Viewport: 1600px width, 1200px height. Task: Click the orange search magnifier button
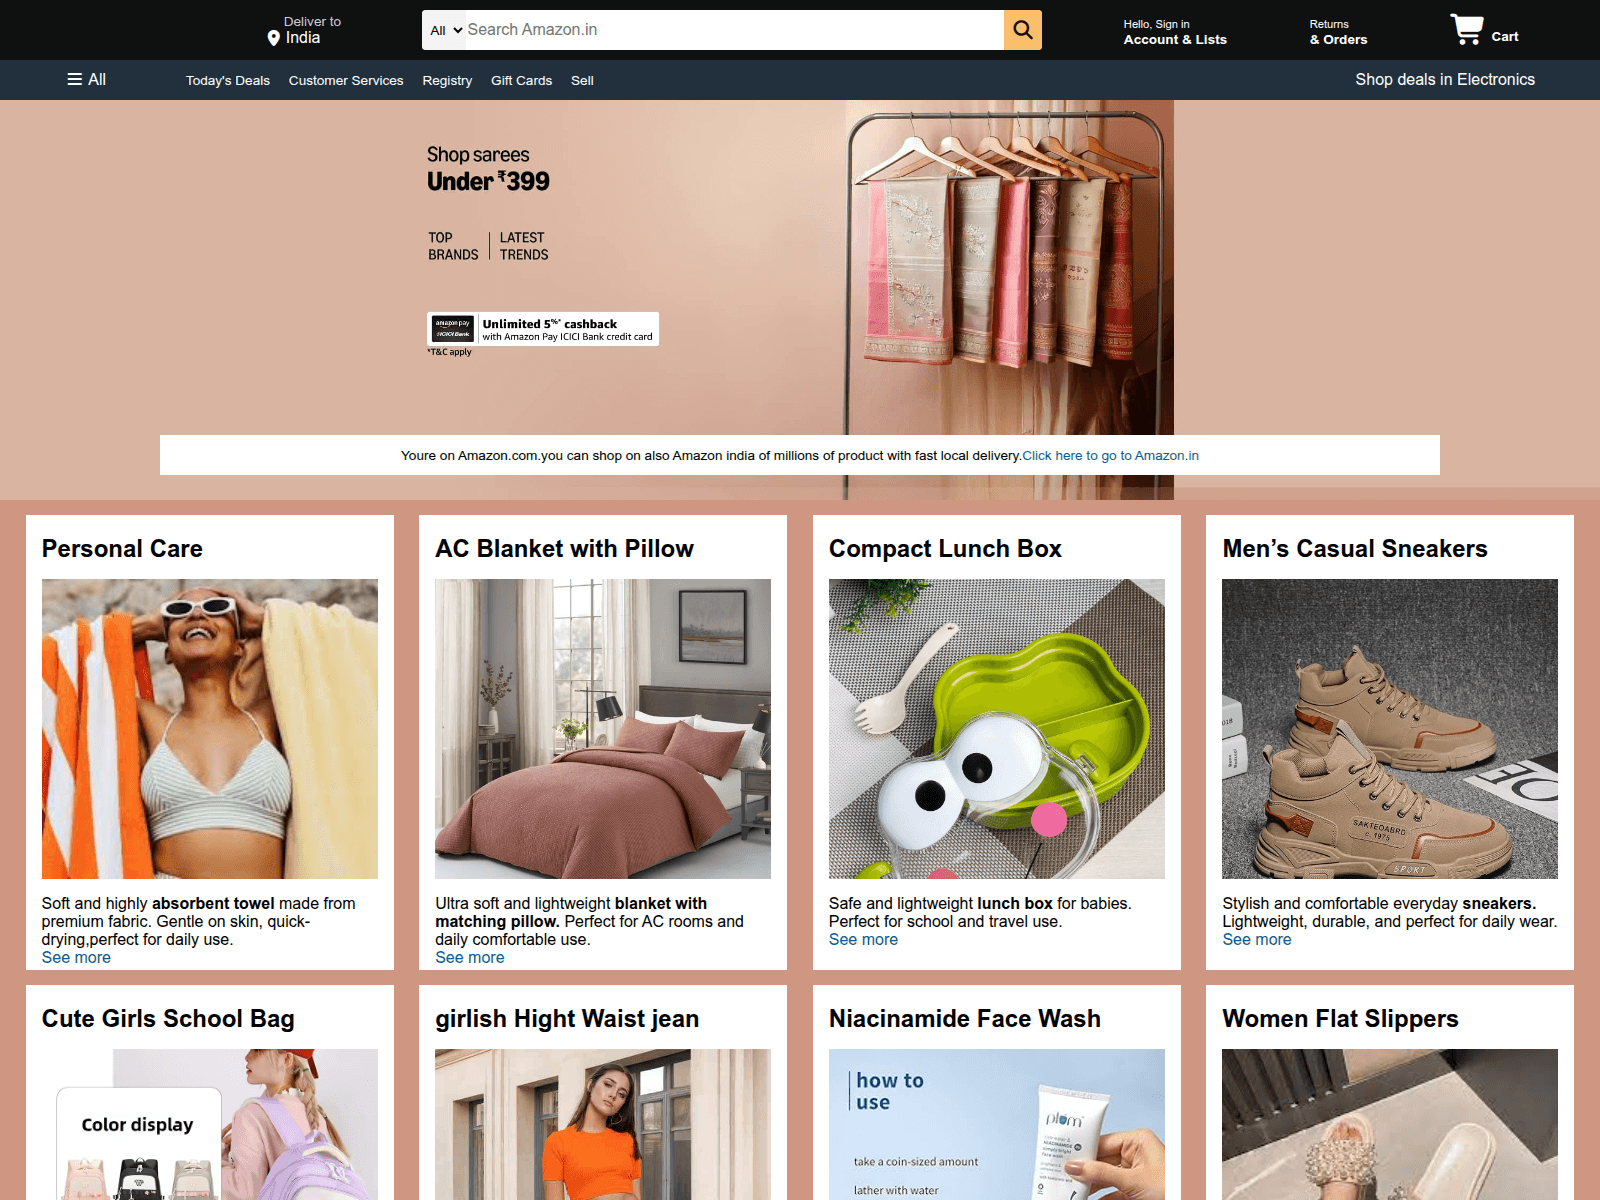(1022, 30)
